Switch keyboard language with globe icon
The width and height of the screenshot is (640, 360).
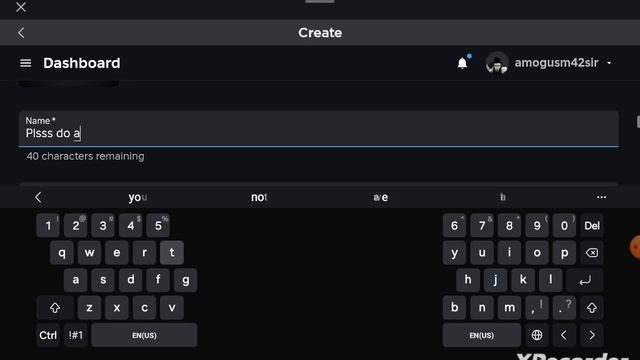coord(537,335)
